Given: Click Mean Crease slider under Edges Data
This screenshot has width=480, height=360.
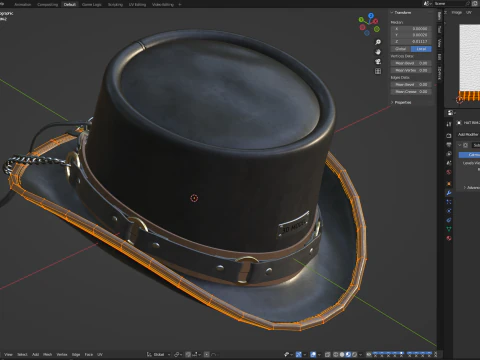Looking at the screenshot, I should point(411,91).
